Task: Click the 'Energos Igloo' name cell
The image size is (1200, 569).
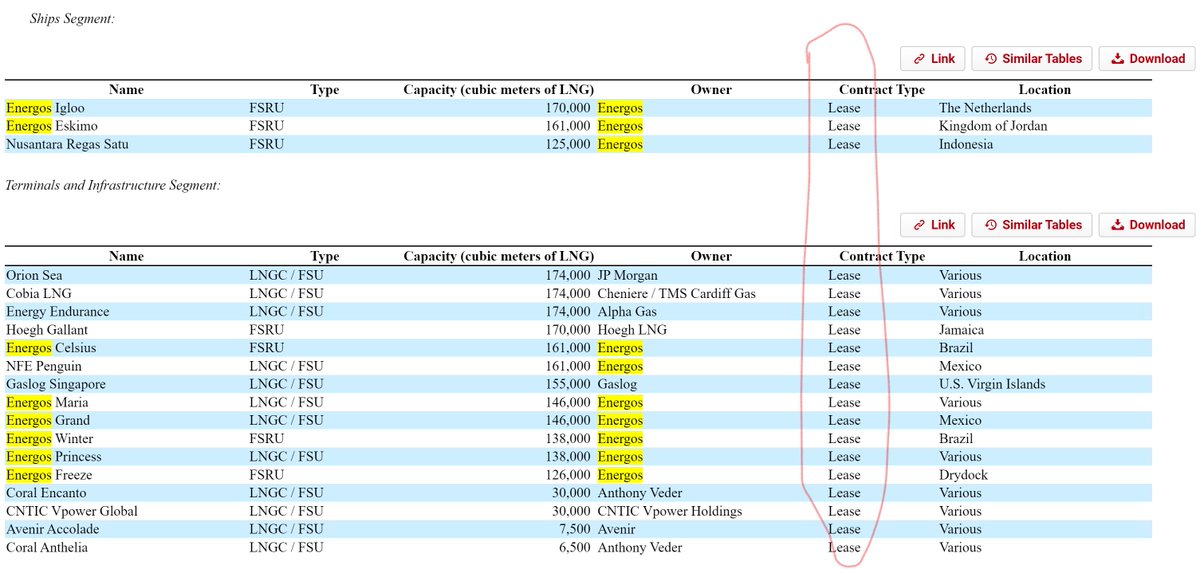Action: 46,108
